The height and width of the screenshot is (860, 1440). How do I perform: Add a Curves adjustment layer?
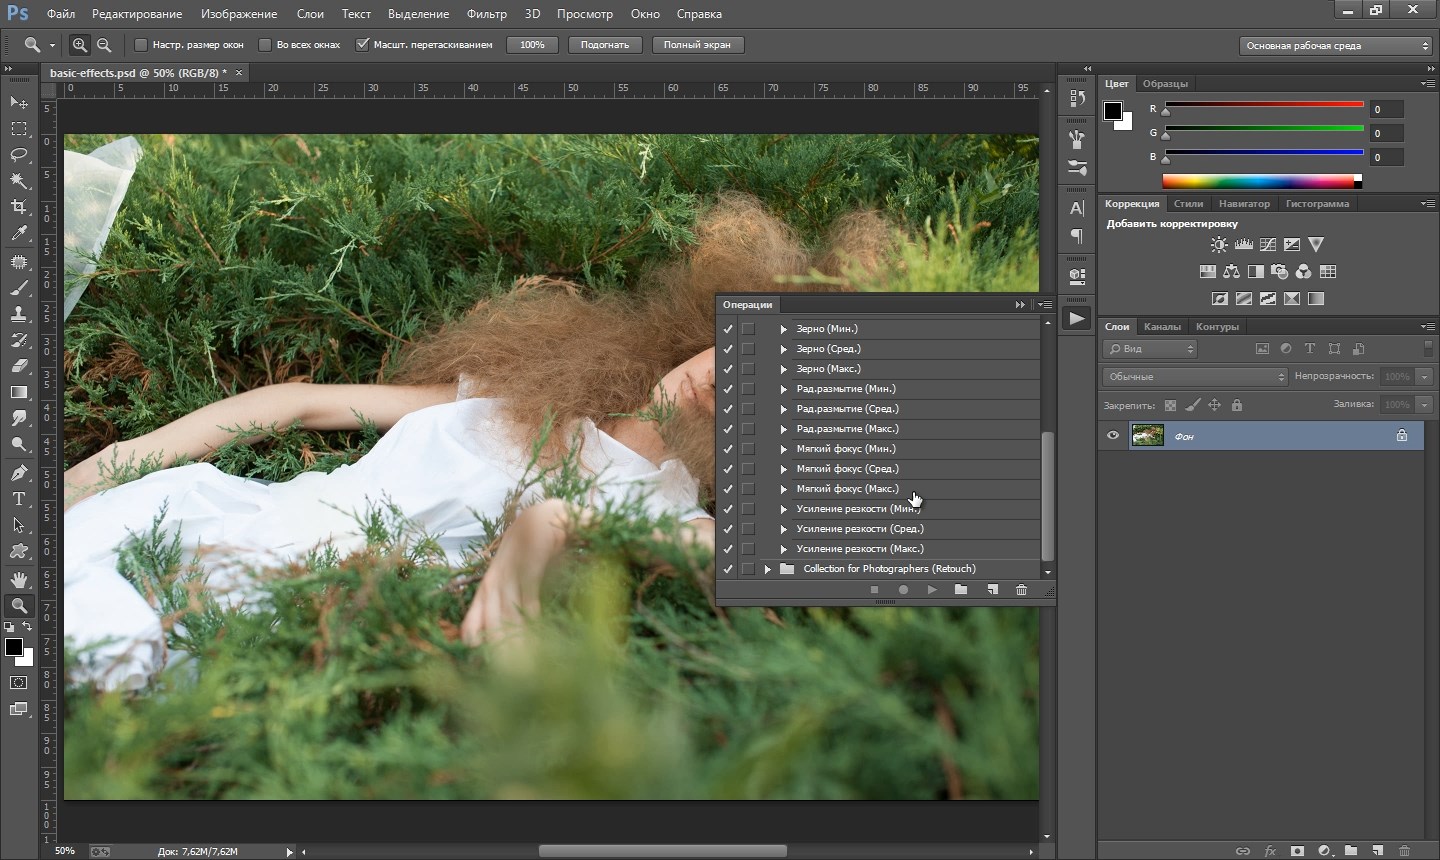click(1268, 244)
